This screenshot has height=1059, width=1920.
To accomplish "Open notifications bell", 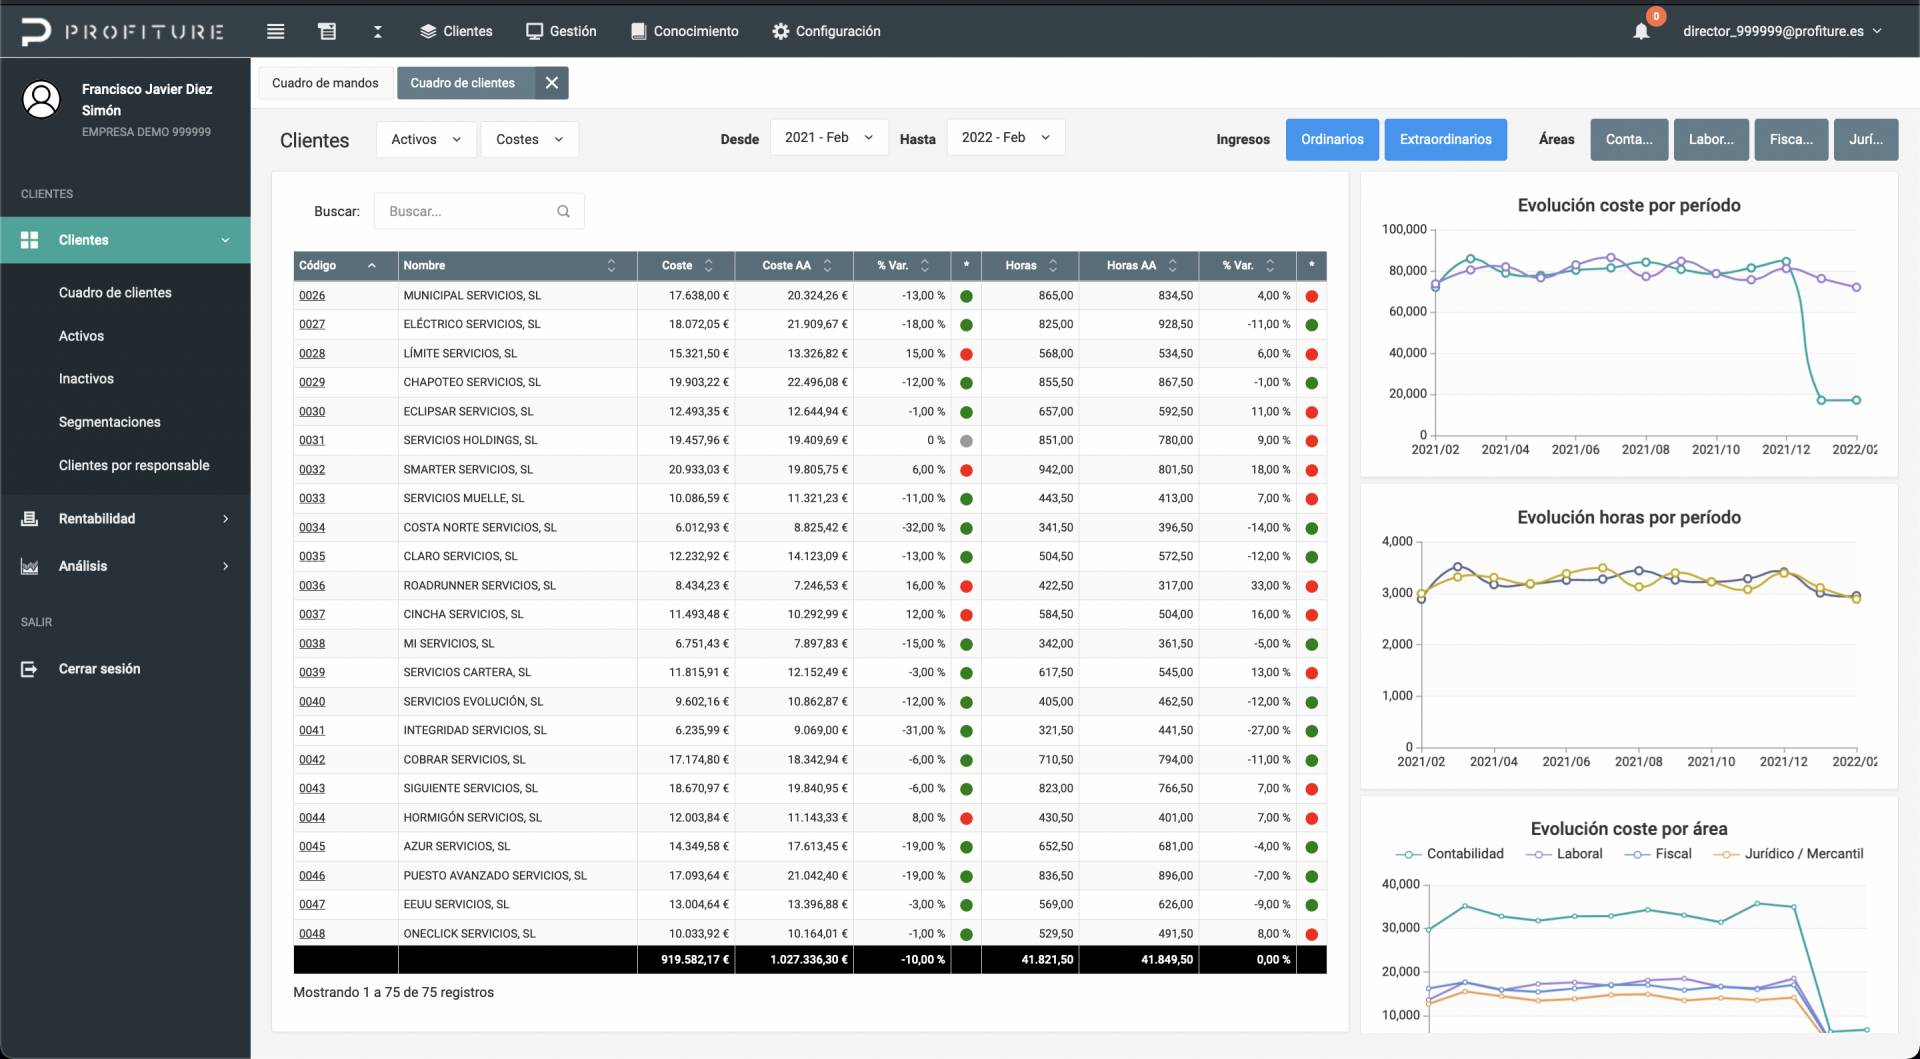I will tap(1641, 31).
